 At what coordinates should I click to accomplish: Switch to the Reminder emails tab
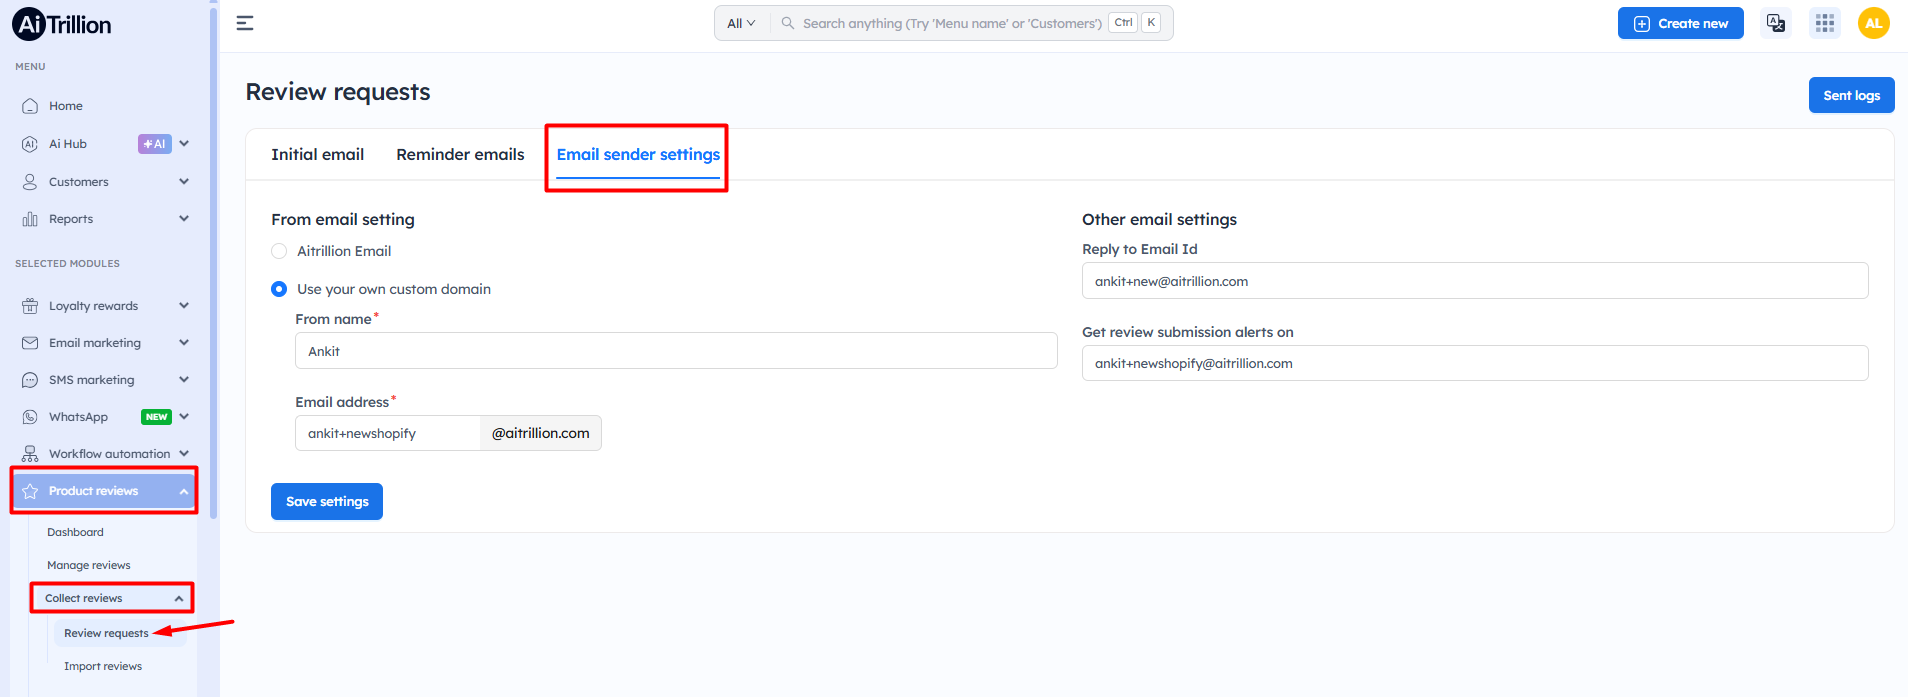460,154
